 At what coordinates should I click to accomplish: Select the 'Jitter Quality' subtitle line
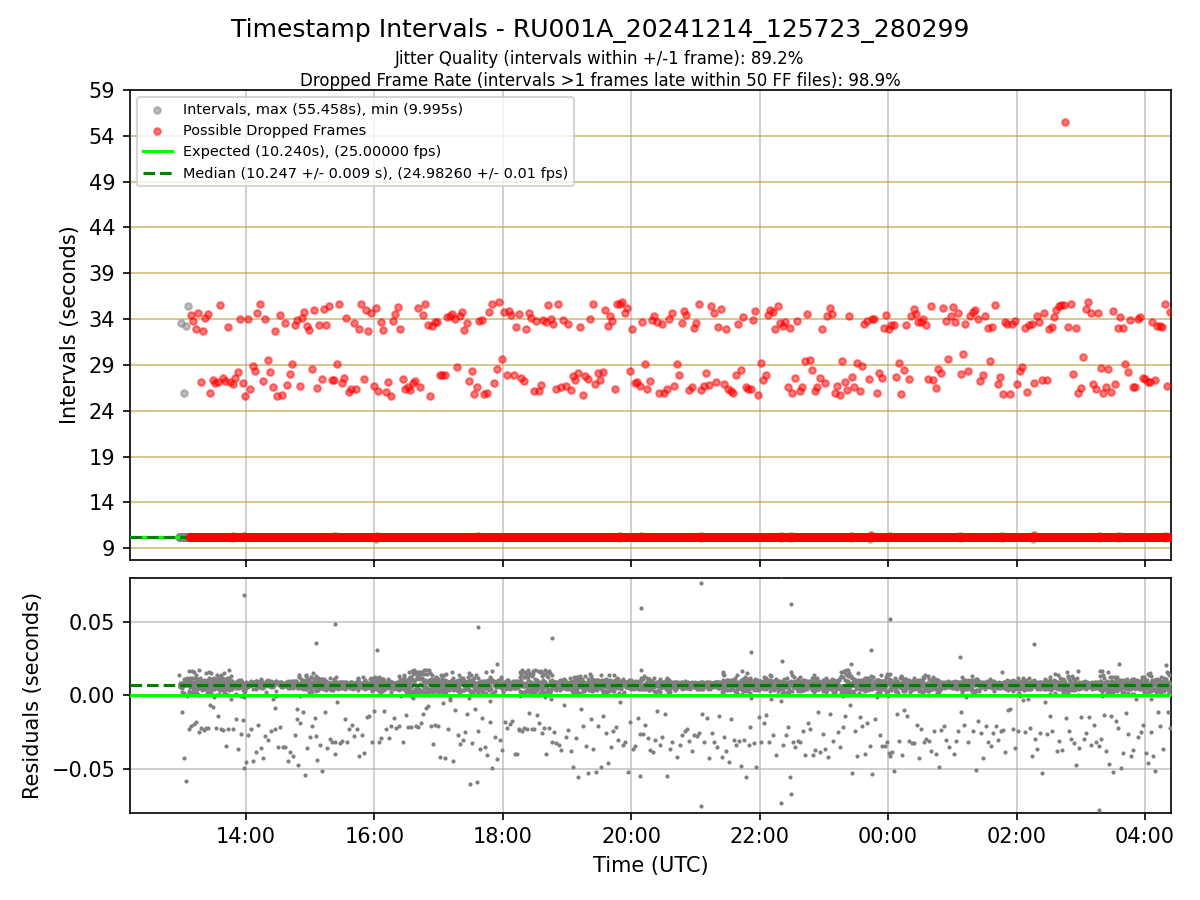pos(599,58)
